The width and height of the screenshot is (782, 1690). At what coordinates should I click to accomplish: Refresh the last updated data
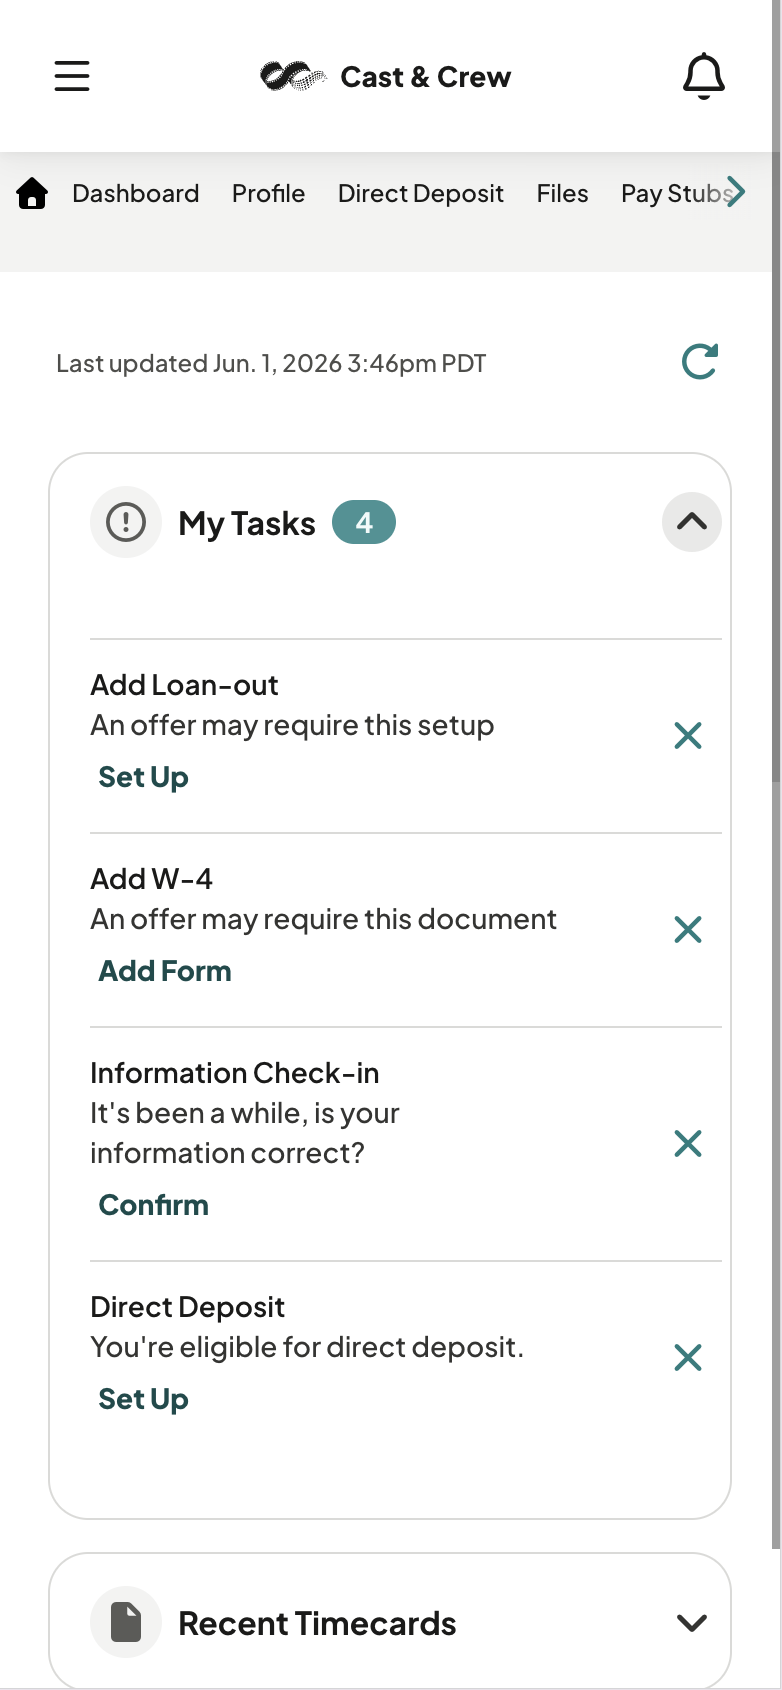pos(700,362)
